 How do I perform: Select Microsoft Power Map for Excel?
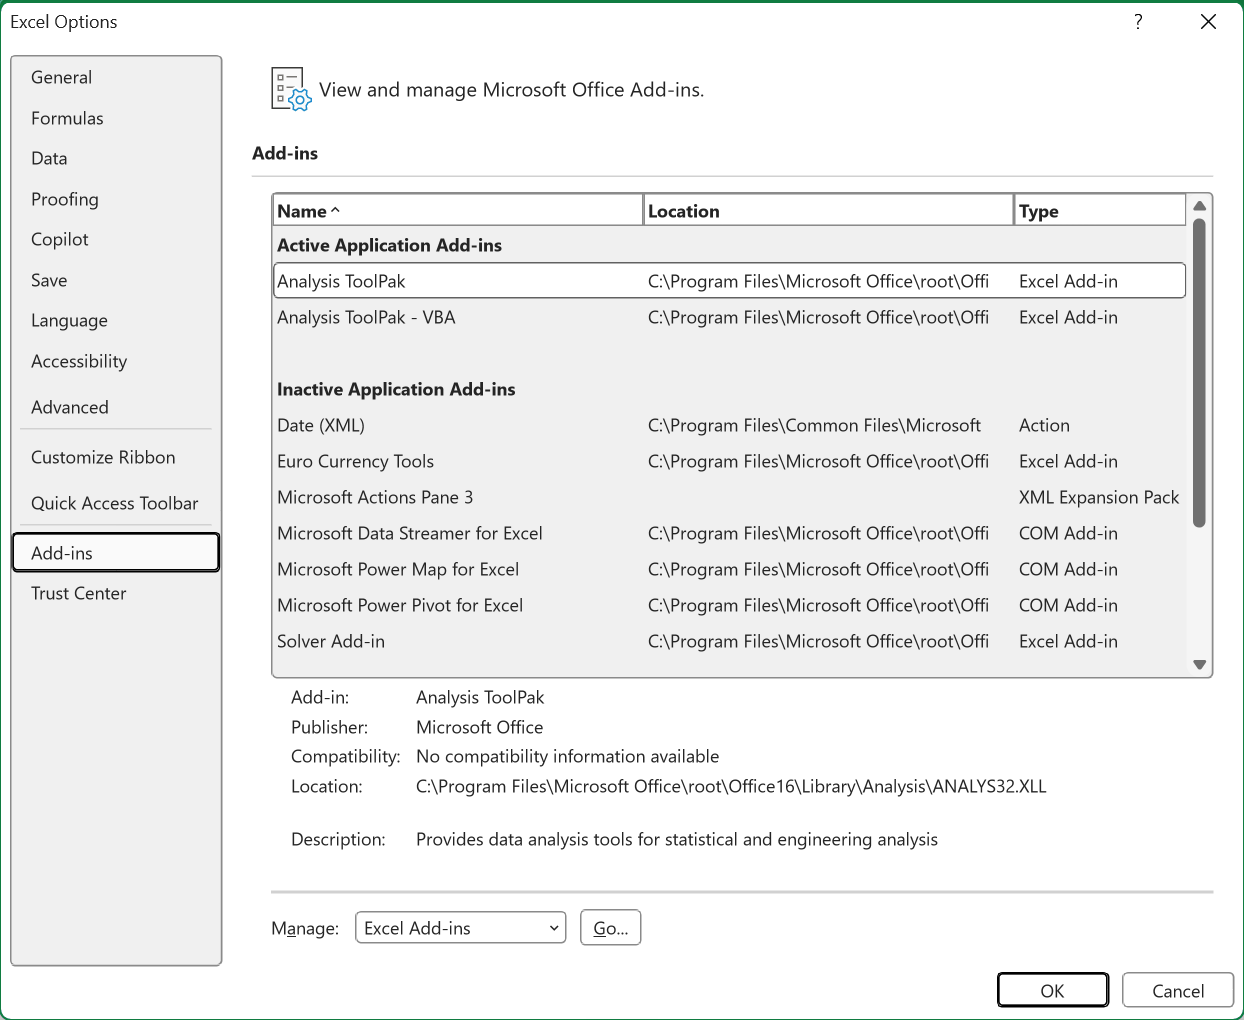(x=729, y=569)
